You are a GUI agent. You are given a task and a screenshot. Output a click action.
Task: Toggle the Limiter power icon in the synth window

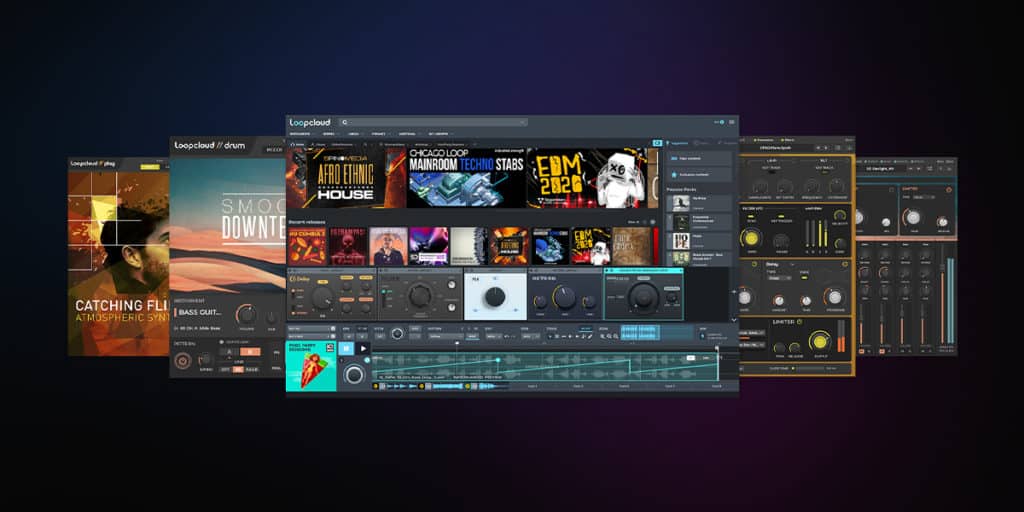pyautogui.click(x=799, y=321)
